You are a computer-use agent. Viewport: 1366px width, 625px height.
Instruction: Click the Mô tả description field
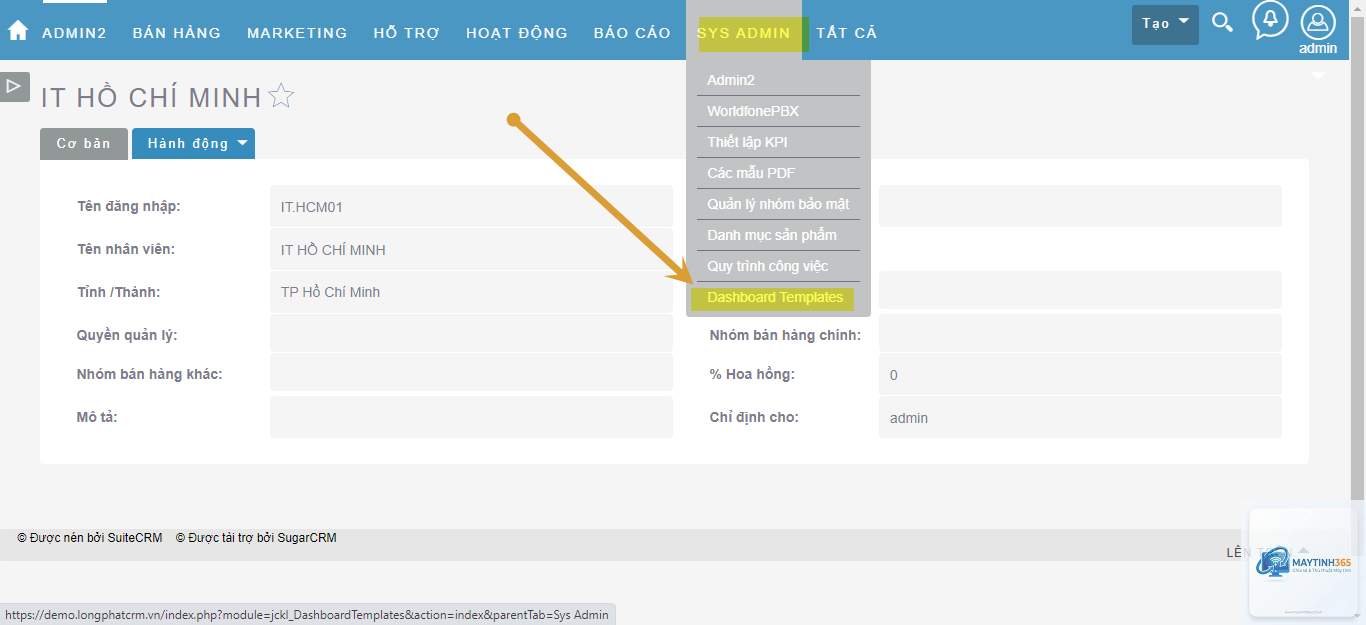point(471,417)
